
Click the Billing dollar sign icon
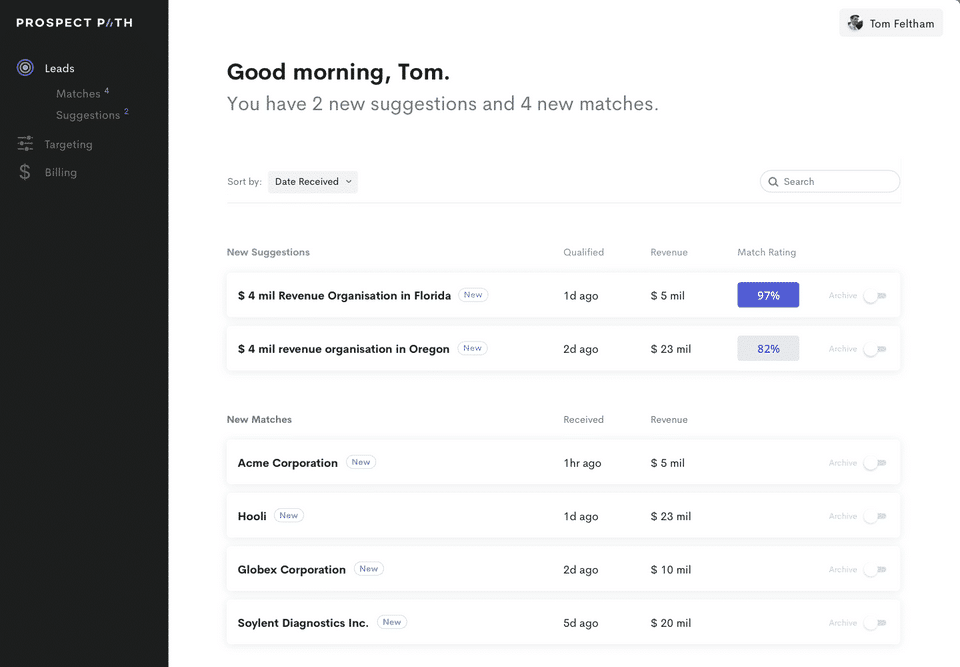click(x=25, y=172)
